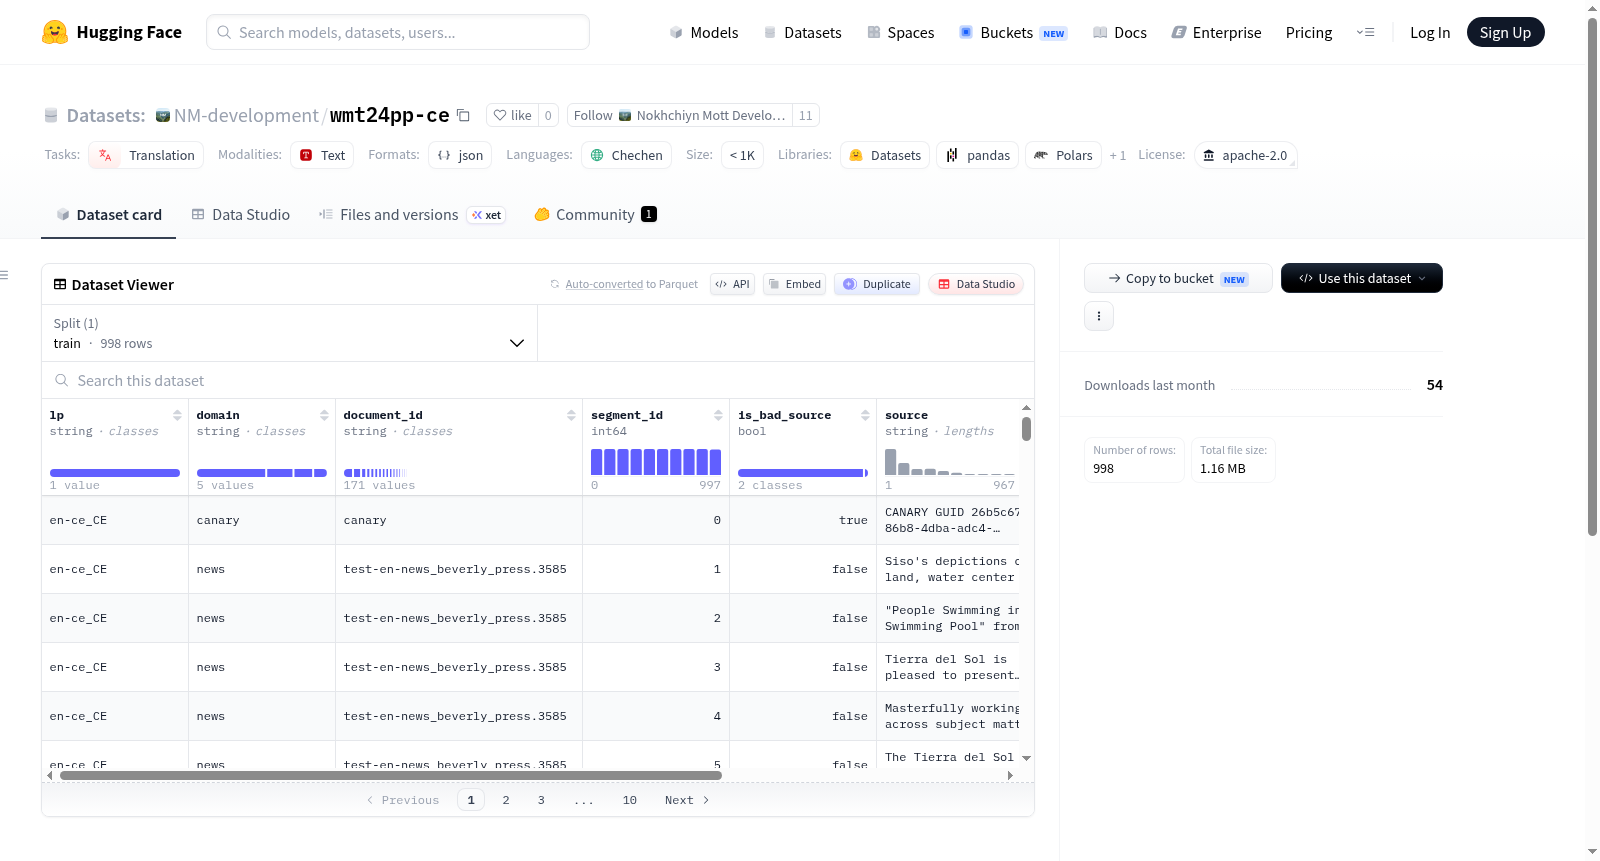Follow Nokhchiyn Mott Development
The image size is (1600, 861).
pyautogui.click(x=680, y=115)
